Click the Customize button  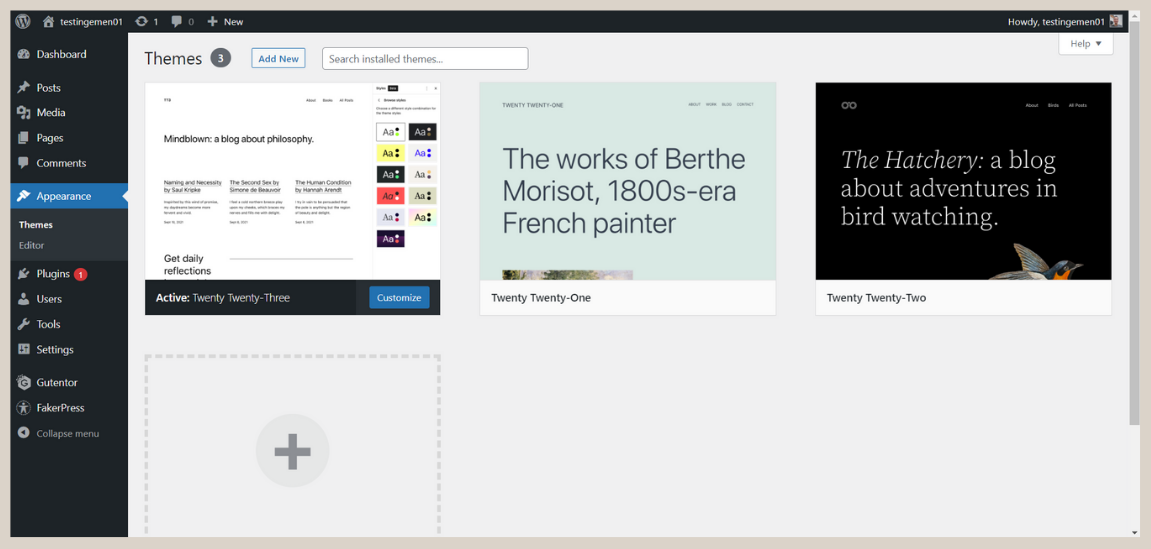399,297
